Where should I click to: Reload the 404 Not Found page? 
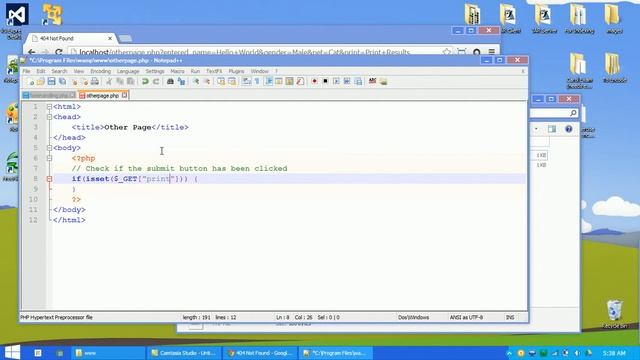click(x=59, y=52)
